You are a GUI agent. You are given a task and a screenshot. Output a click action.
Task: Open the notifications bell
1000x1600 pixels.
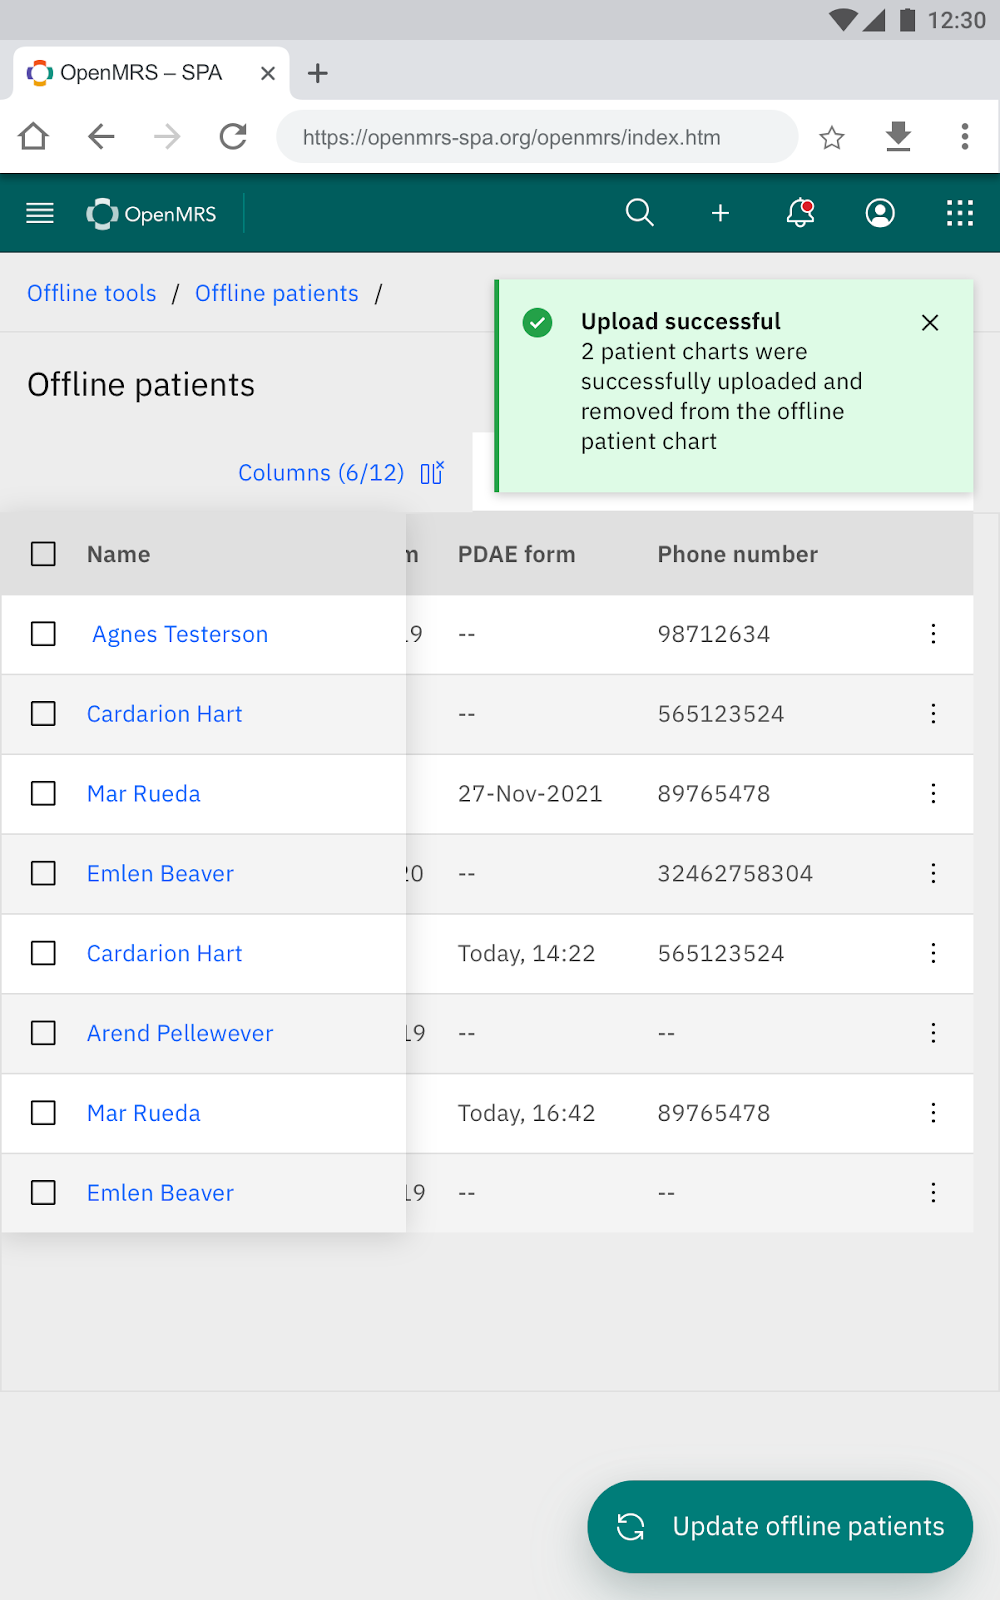click(800, 213)
